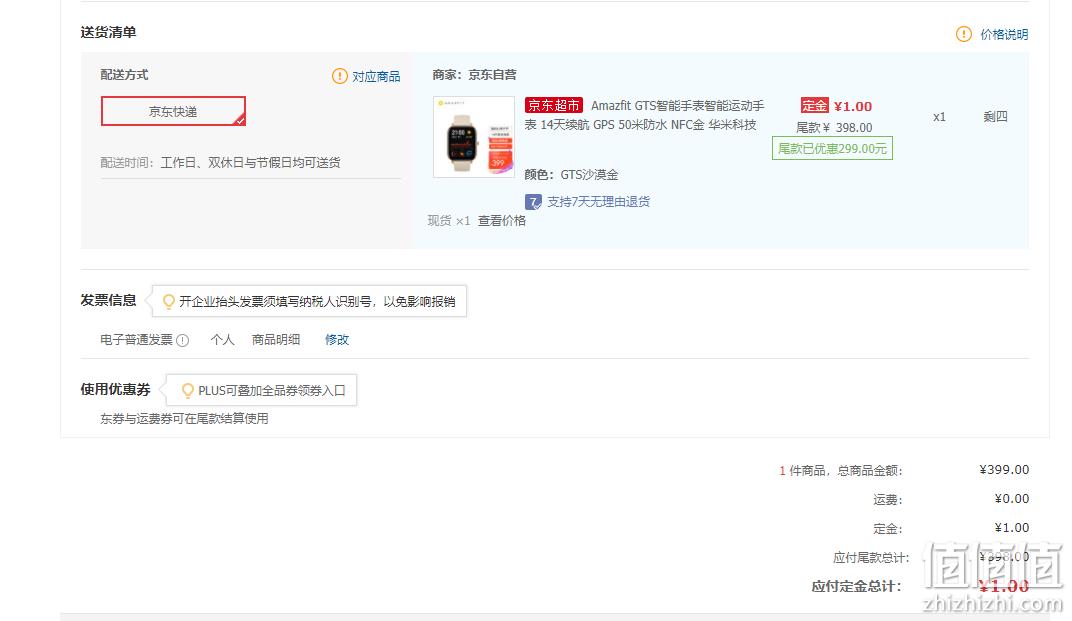The width and height of the screenshot is (1072, 621).
Task: Click the 定金 ¥1.00 price
Action: pyautogui.click(x=853, y=106)
